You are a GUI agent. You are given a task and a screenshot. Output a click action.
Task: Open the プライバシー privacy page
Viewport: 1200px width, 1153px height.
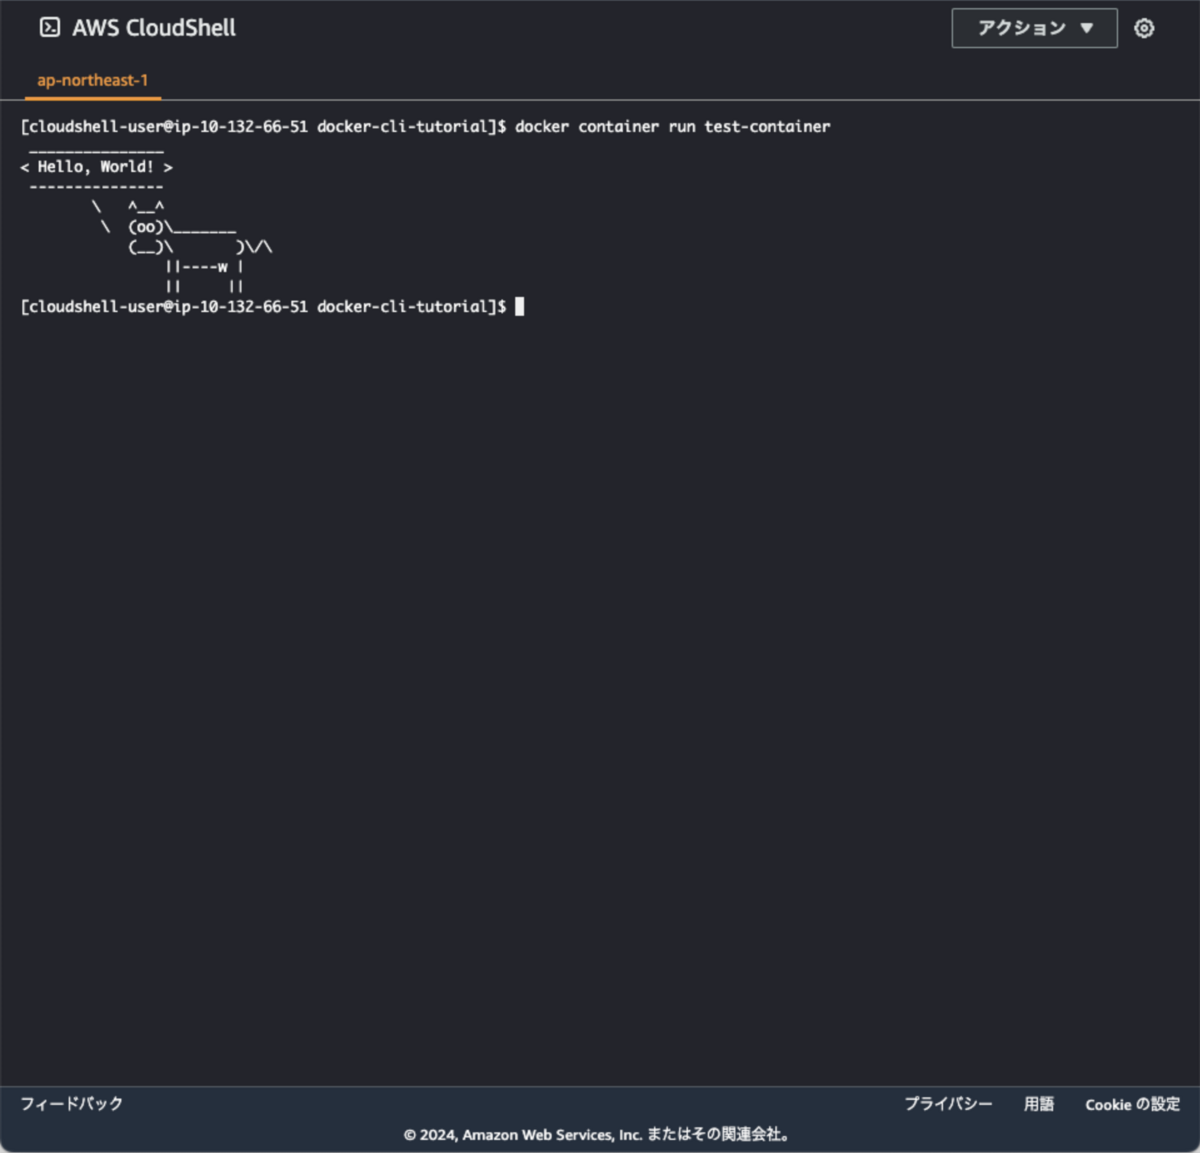[948, 1104]
